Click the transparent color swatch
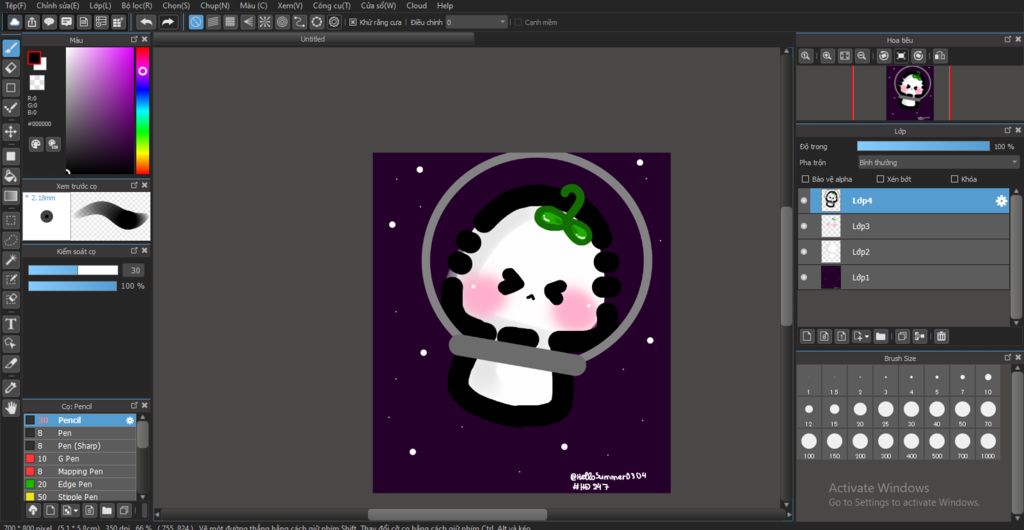 click(x=37, y=83)
